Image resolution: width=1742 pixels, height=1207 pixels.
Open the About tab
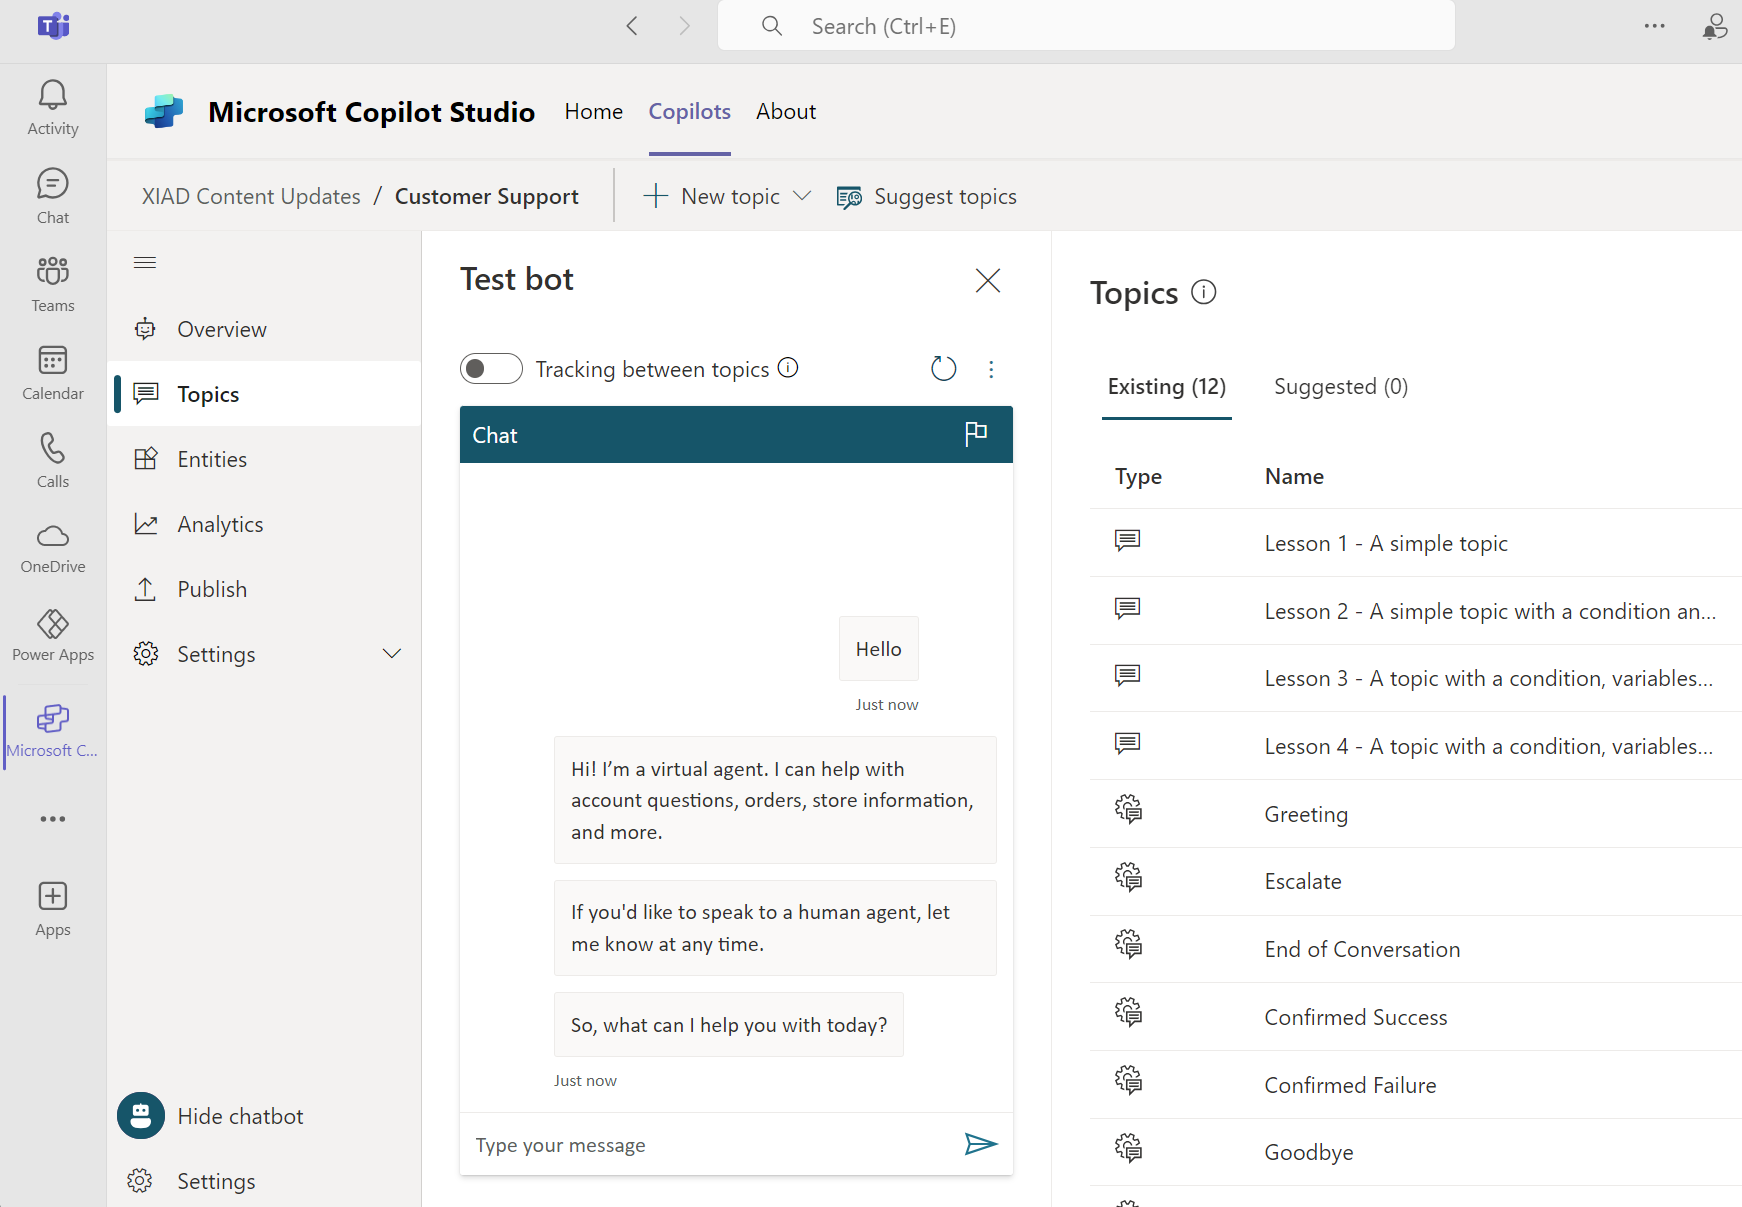coord(786,111)
